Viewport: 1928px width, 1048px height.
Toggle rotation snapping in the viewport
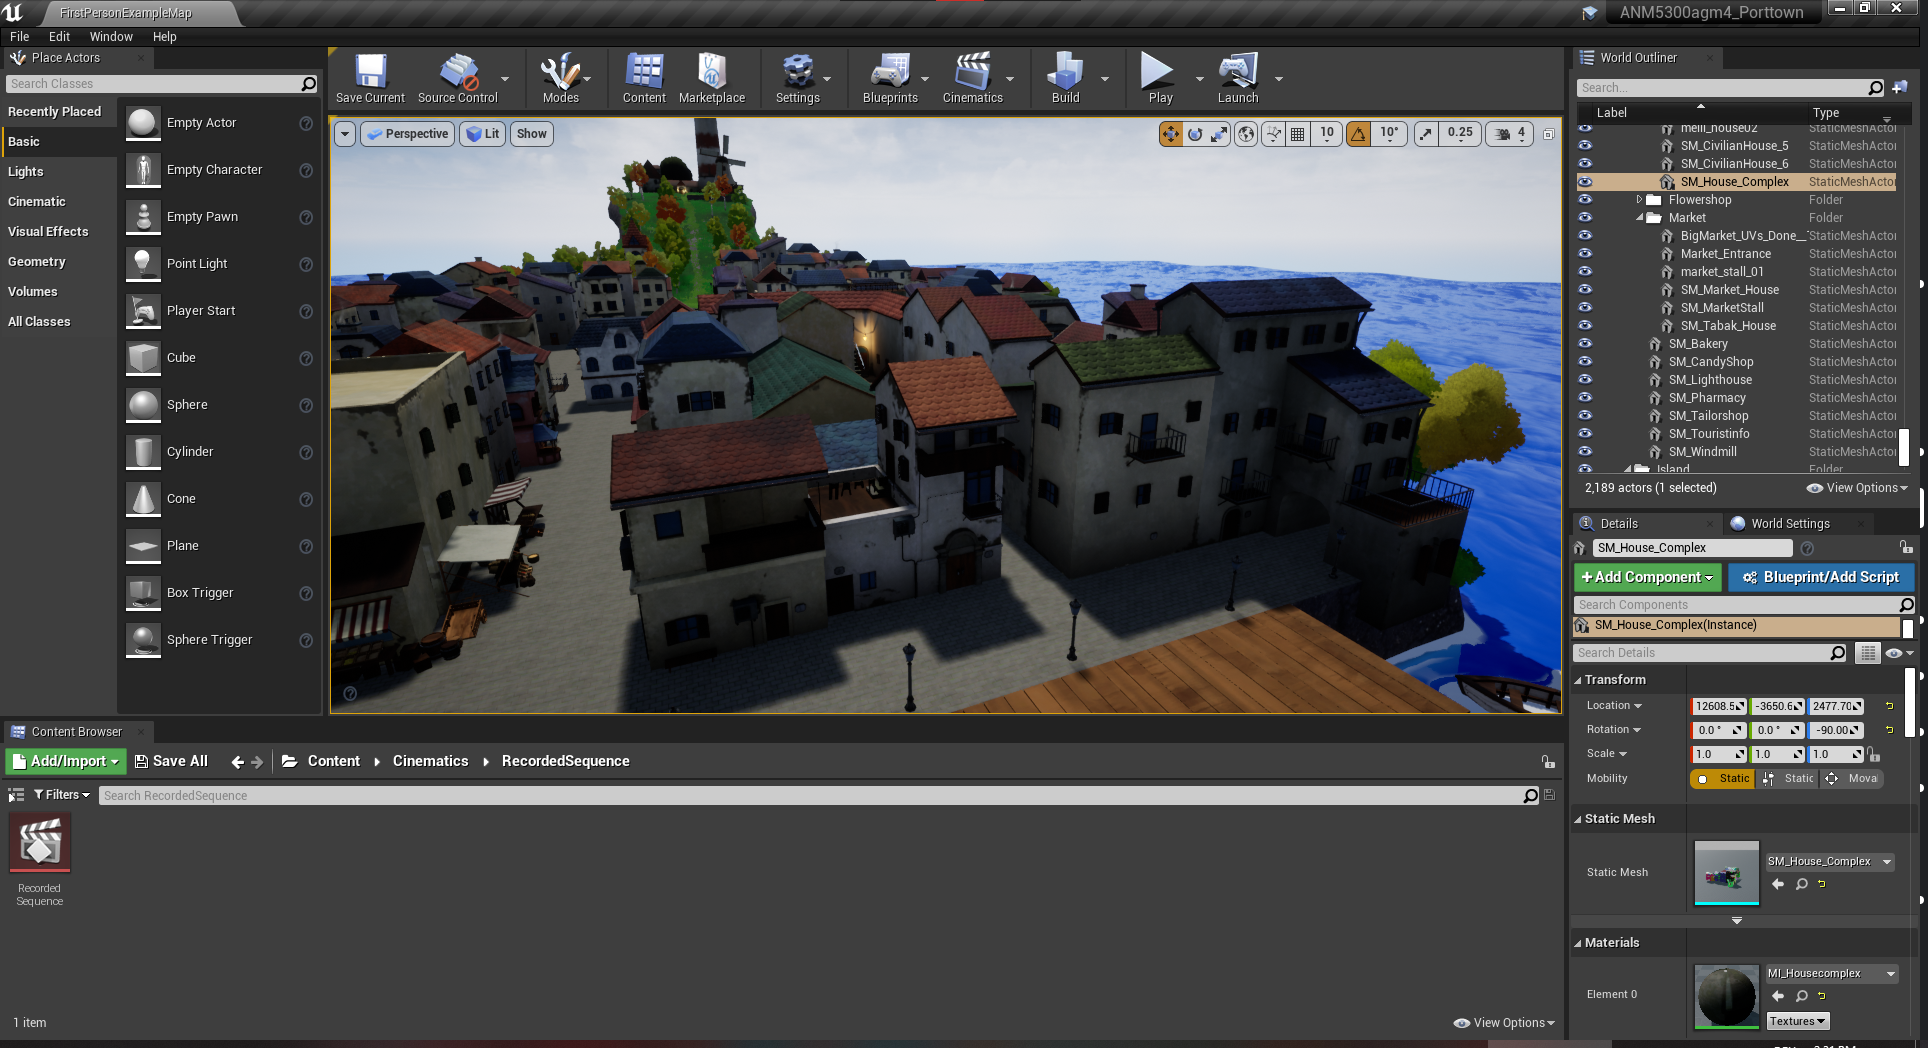(1359, 134)
